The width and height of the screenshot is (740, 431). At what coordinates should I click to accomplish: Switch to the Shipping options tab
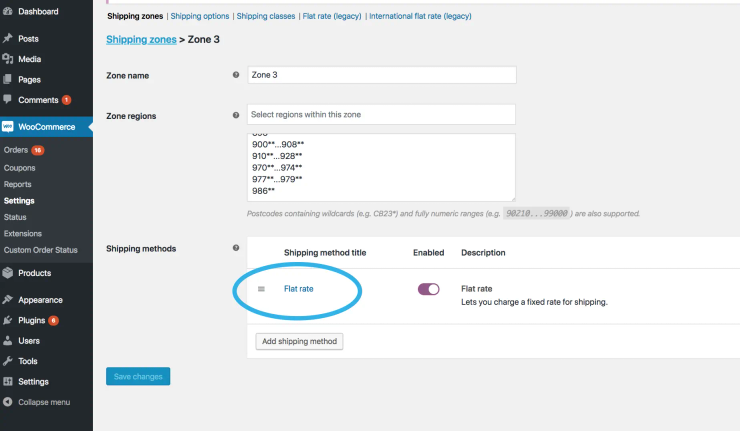tap(199, 17)
